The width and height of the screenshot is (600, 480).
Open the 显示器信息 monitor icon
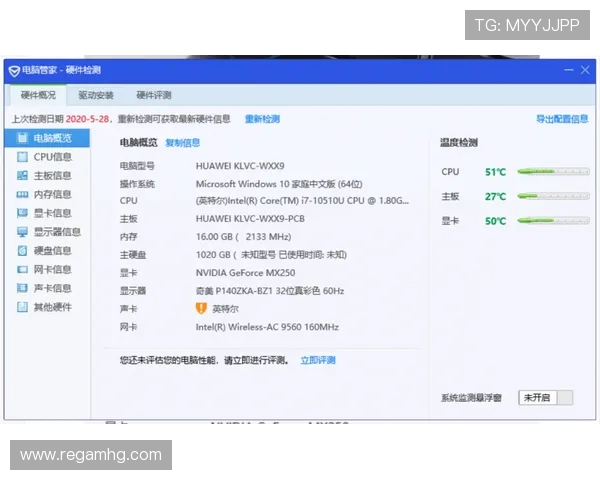click(x=23, y=232)
